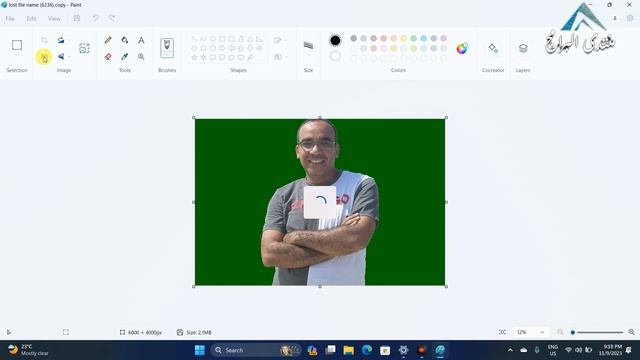The image size is (640, 360).
Task: Select the white Color 2 swatch
Action: click(x=335, y=56)
